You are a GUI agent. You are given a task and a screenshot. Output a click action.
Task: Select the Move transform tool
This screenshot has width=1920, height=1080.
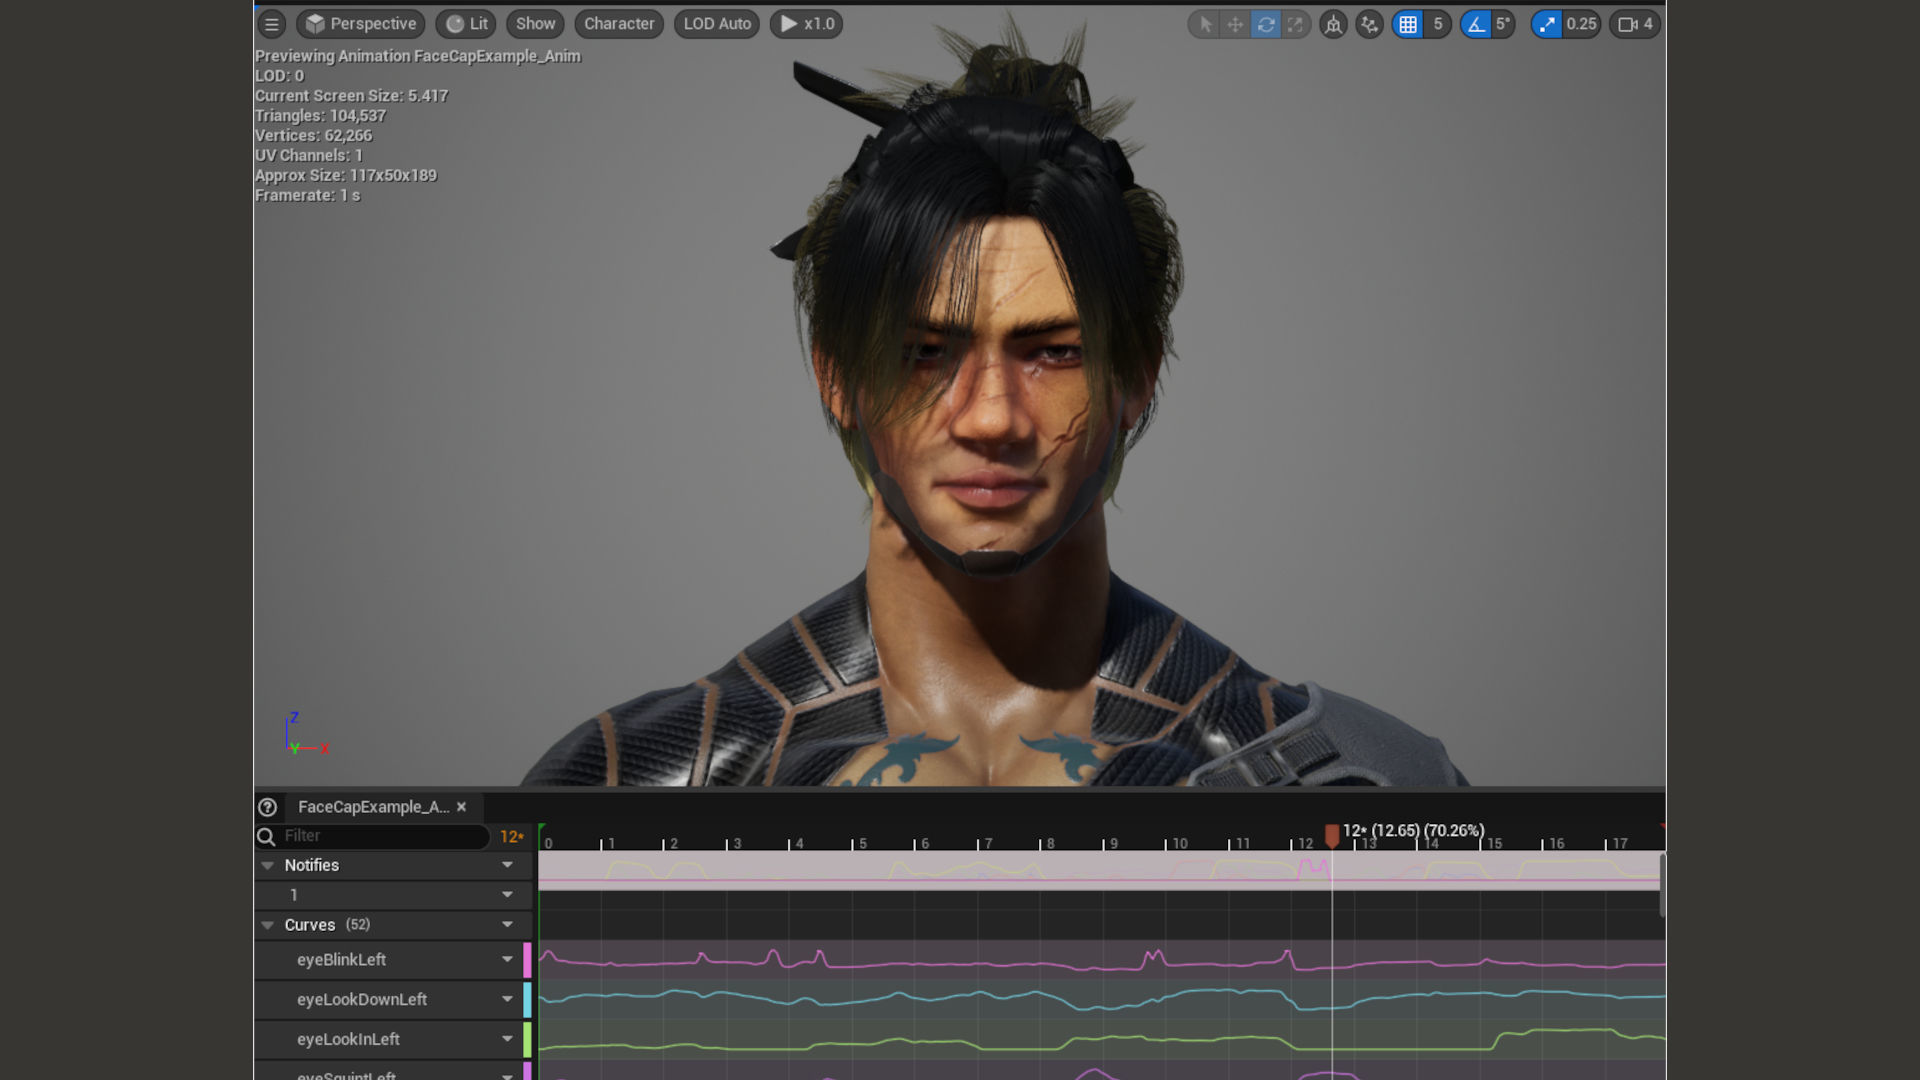(x=1235, y=24)
